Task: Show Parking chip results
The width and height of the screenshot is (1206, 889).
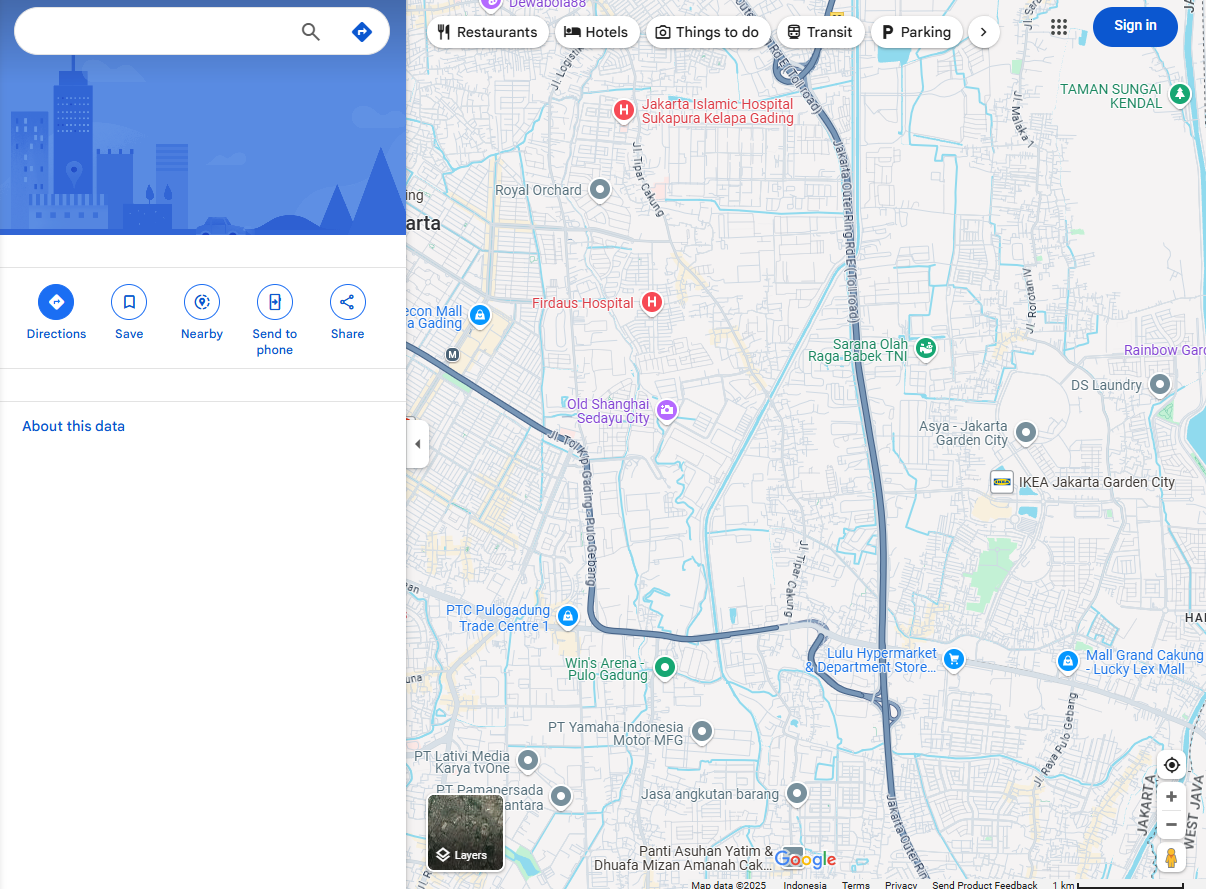Action: tap(917, 32)
